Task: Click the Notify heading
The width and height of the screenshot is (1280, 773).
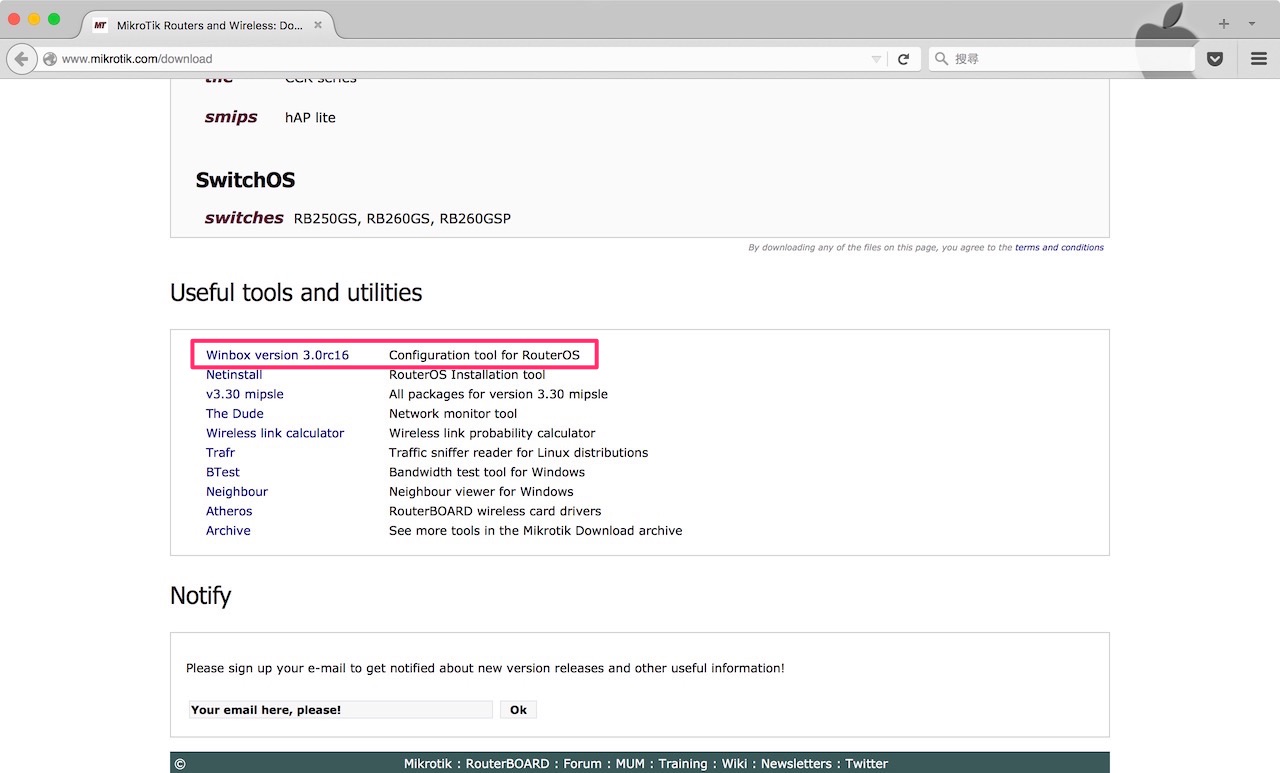Action: click(x=200, y=596)
